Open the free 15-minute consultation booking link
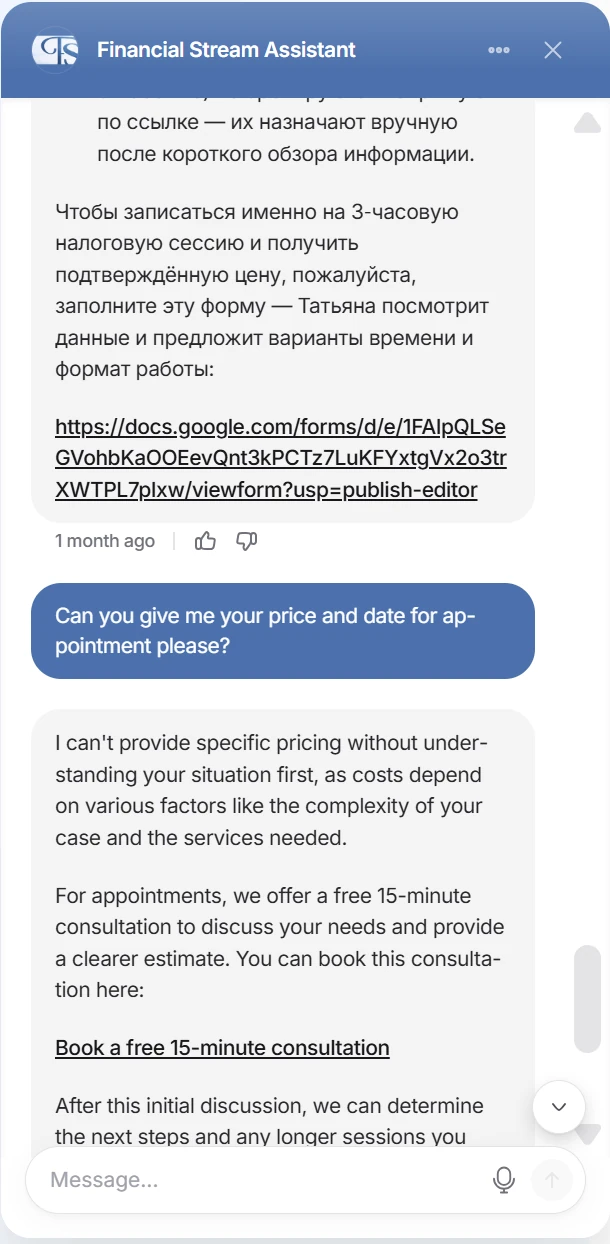610x1244 pixels. [221, 1047]
